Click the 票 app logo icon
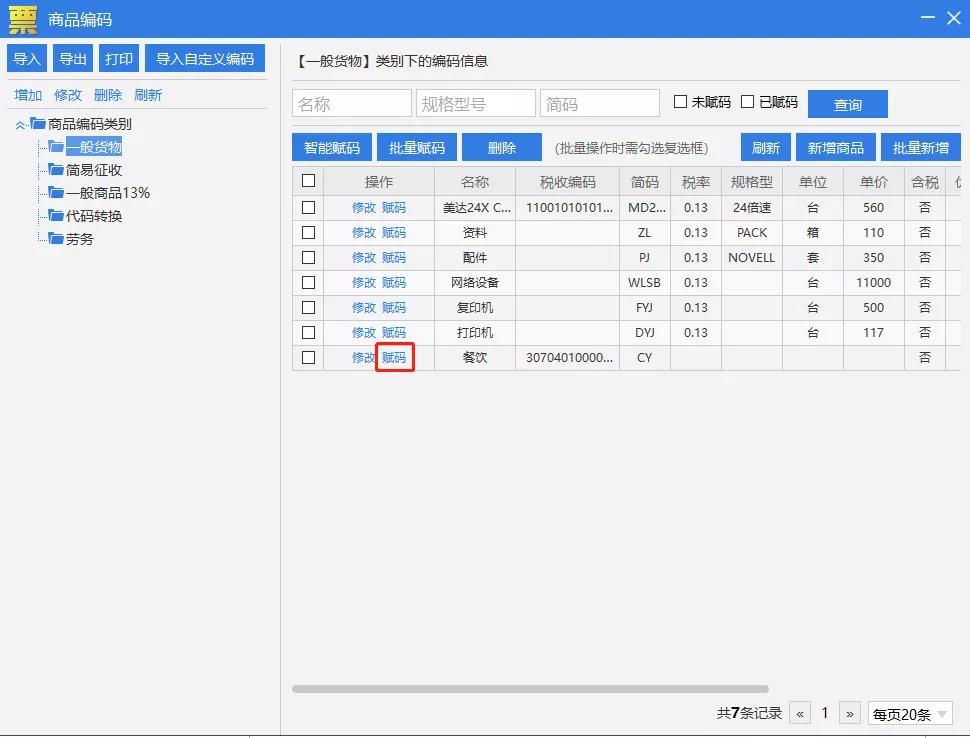Screen dimensions: 970x738 pyautogui.click(x=23, y=19)
